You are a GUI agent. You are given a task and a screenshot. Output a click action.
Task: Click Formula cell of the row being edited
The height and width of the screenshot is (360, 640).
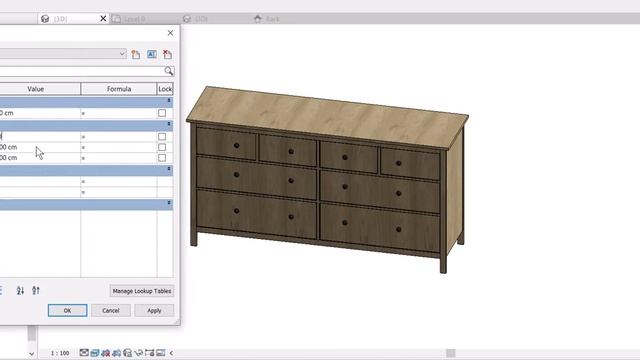click(119, 137)
